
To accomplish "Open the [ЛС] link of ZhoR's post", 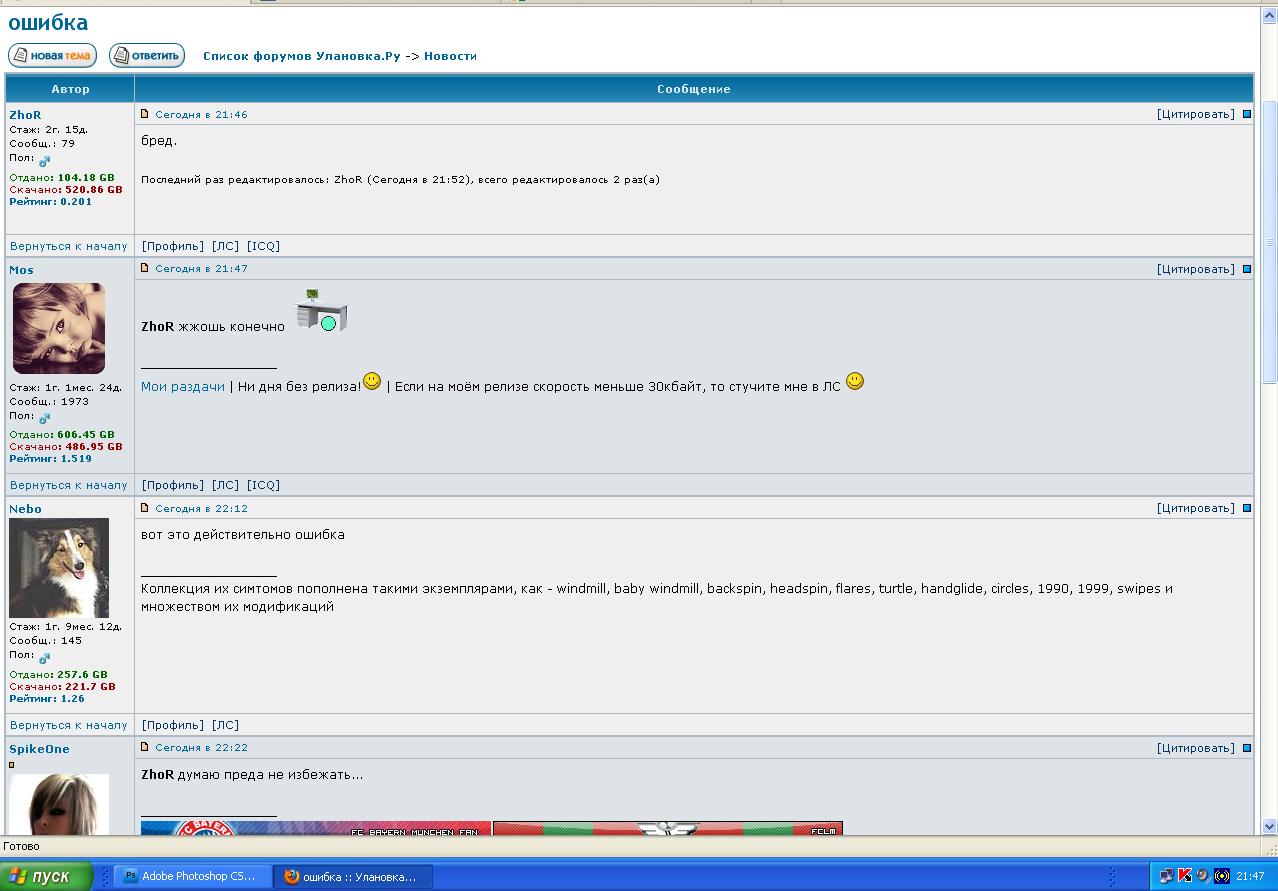I will point(225,246).
